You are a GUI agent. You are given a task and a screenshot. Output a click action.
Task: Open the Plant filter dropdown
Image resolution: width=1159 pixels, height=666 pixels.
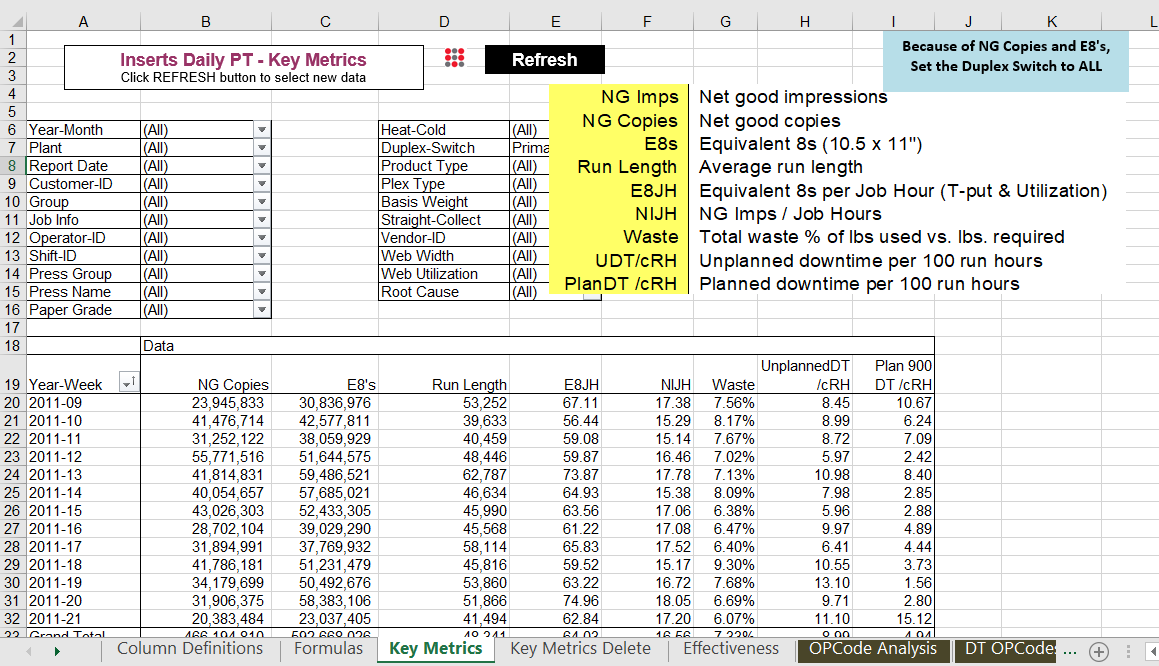tap(261, 147)
